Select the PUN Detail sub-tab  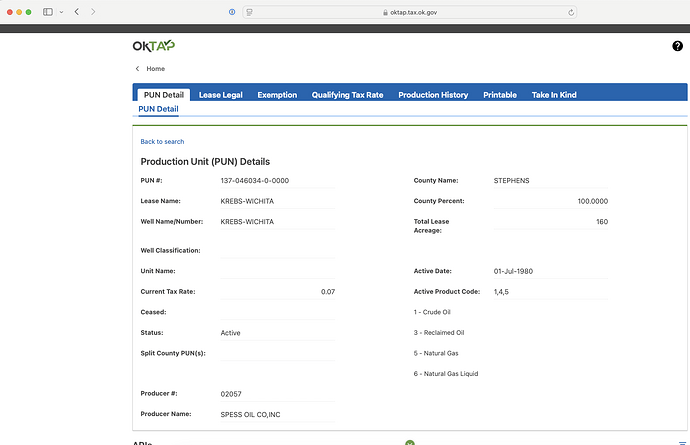coord(158,109)
